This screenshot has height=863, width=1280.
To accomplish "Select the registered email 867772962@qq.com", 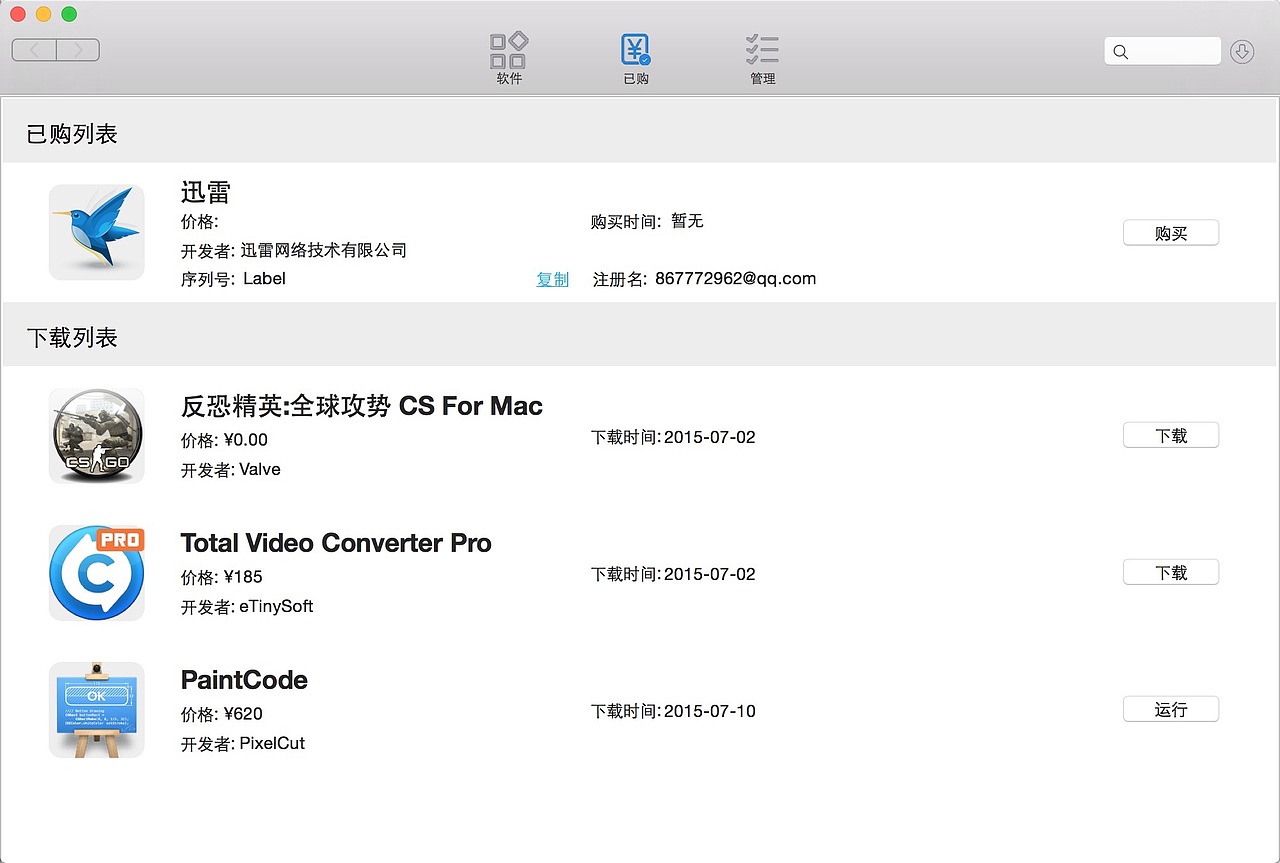I will coord(736,279).
